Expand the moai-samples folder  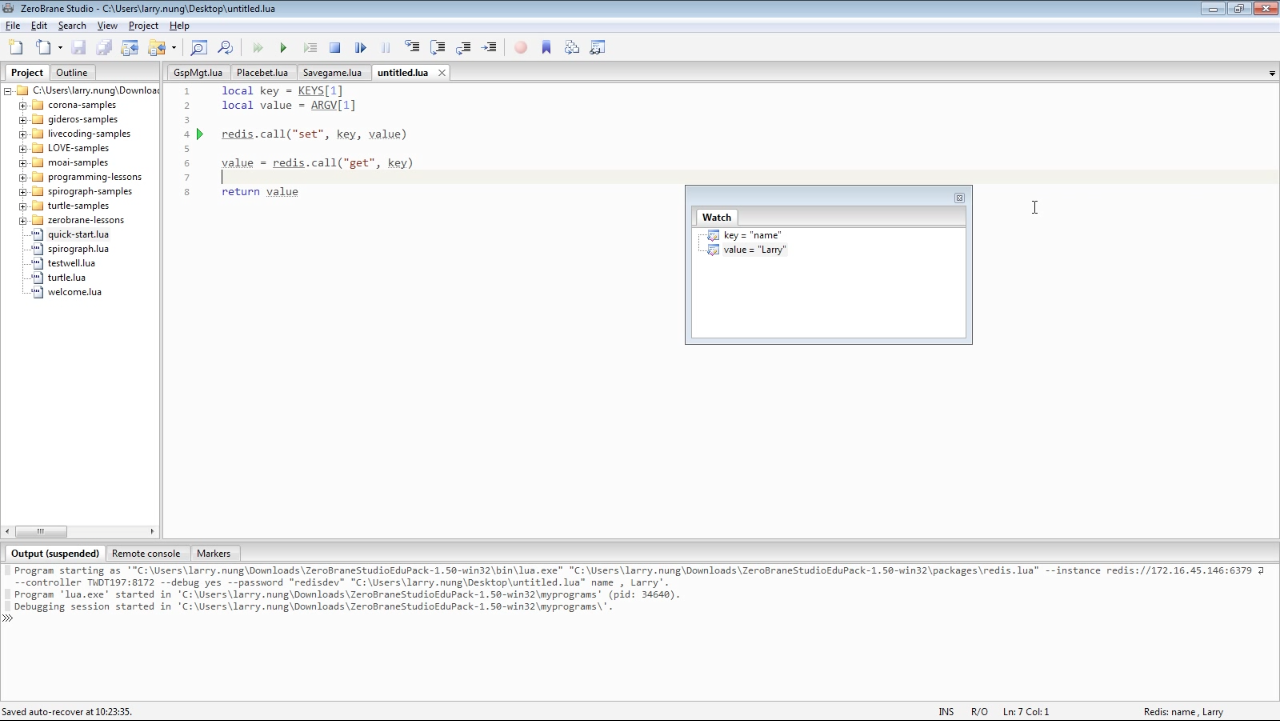[23, 163]
